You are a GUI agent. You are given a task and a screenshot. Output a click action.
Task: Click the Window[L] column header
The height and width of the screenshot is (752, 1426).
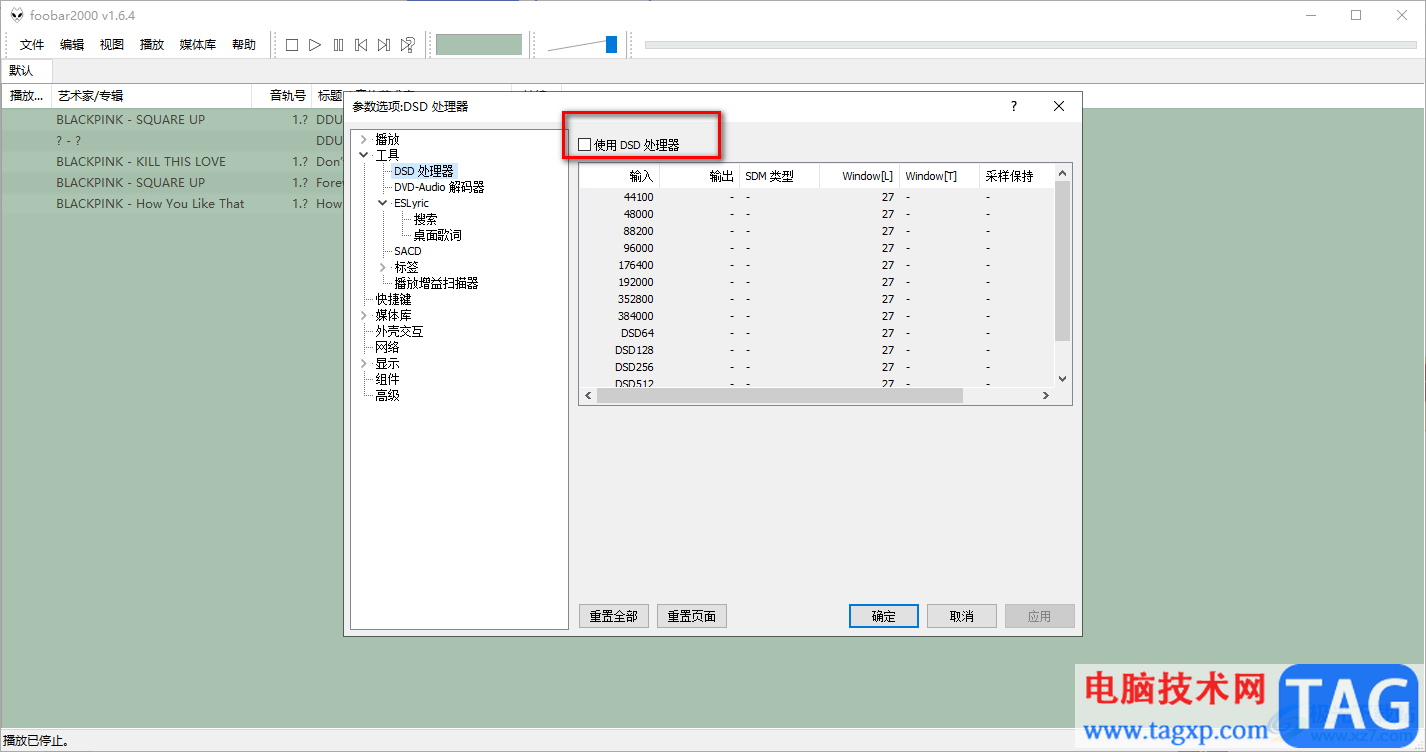[859, 176]
